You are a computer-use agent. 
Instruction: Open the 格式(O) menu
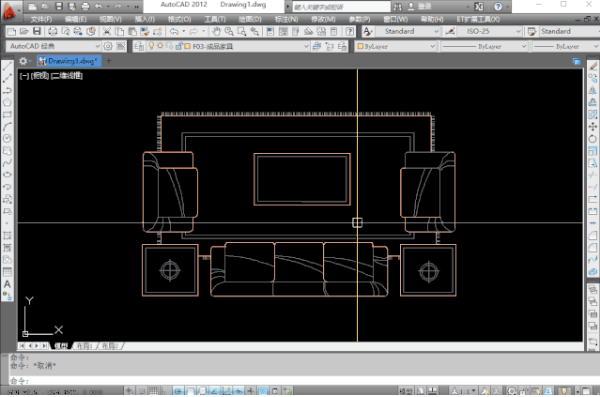click(179, 19)
